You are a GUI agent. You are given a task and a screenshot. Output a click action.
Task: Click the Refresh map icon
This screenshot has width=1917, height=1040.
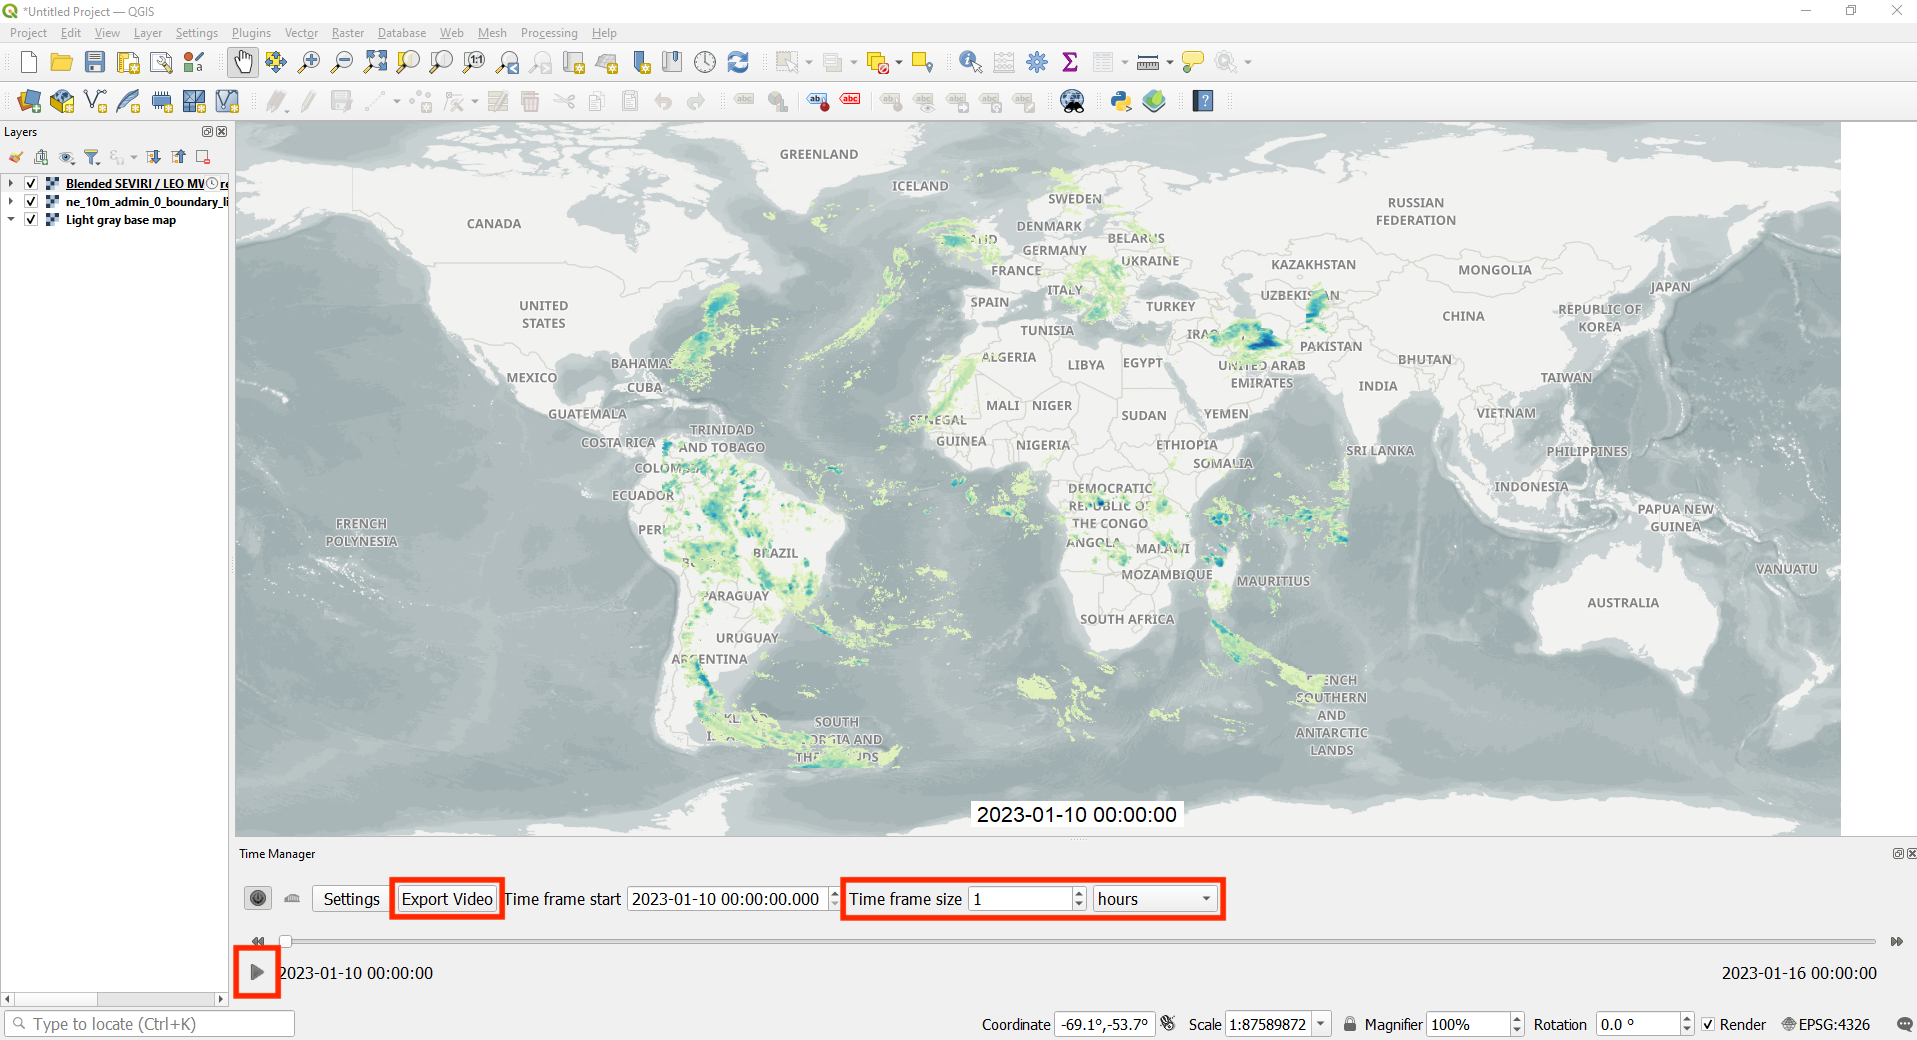738,62
